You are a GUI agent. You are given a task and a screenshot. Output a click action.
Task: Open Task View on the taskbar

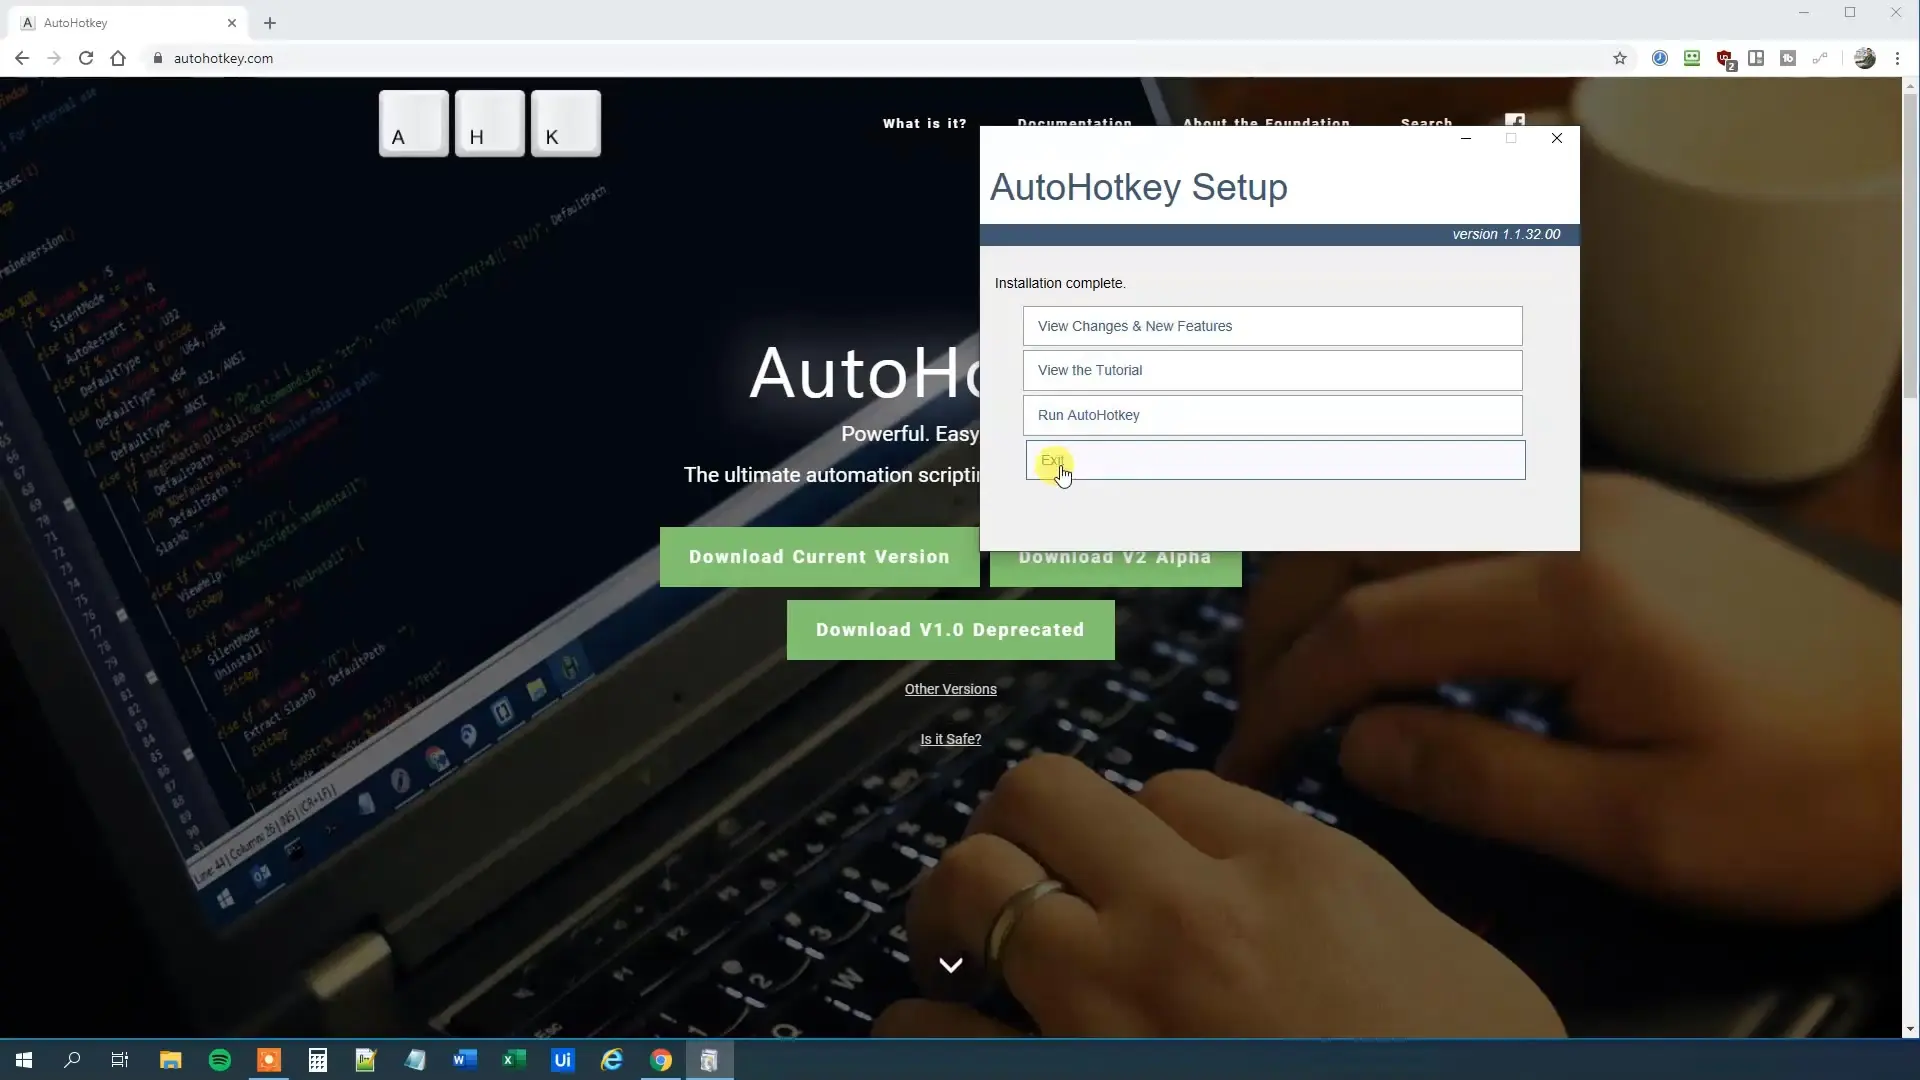click(120, 1060)
